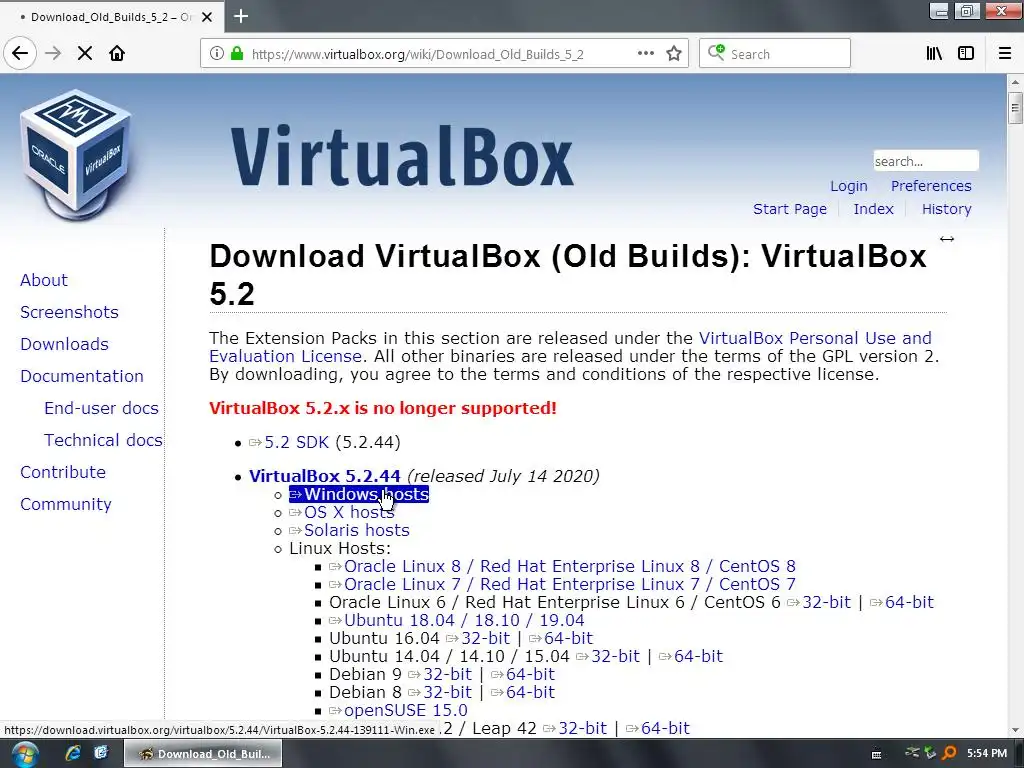
Task: Click the scrollbar down arrow
Action: (x=1015, y=730)
